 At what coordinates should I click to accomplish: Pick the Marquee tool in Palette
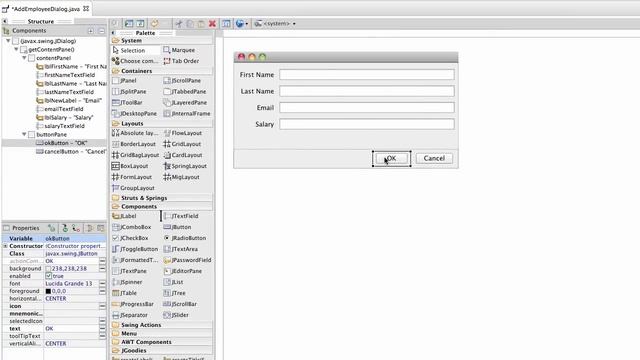coord(179,50)
